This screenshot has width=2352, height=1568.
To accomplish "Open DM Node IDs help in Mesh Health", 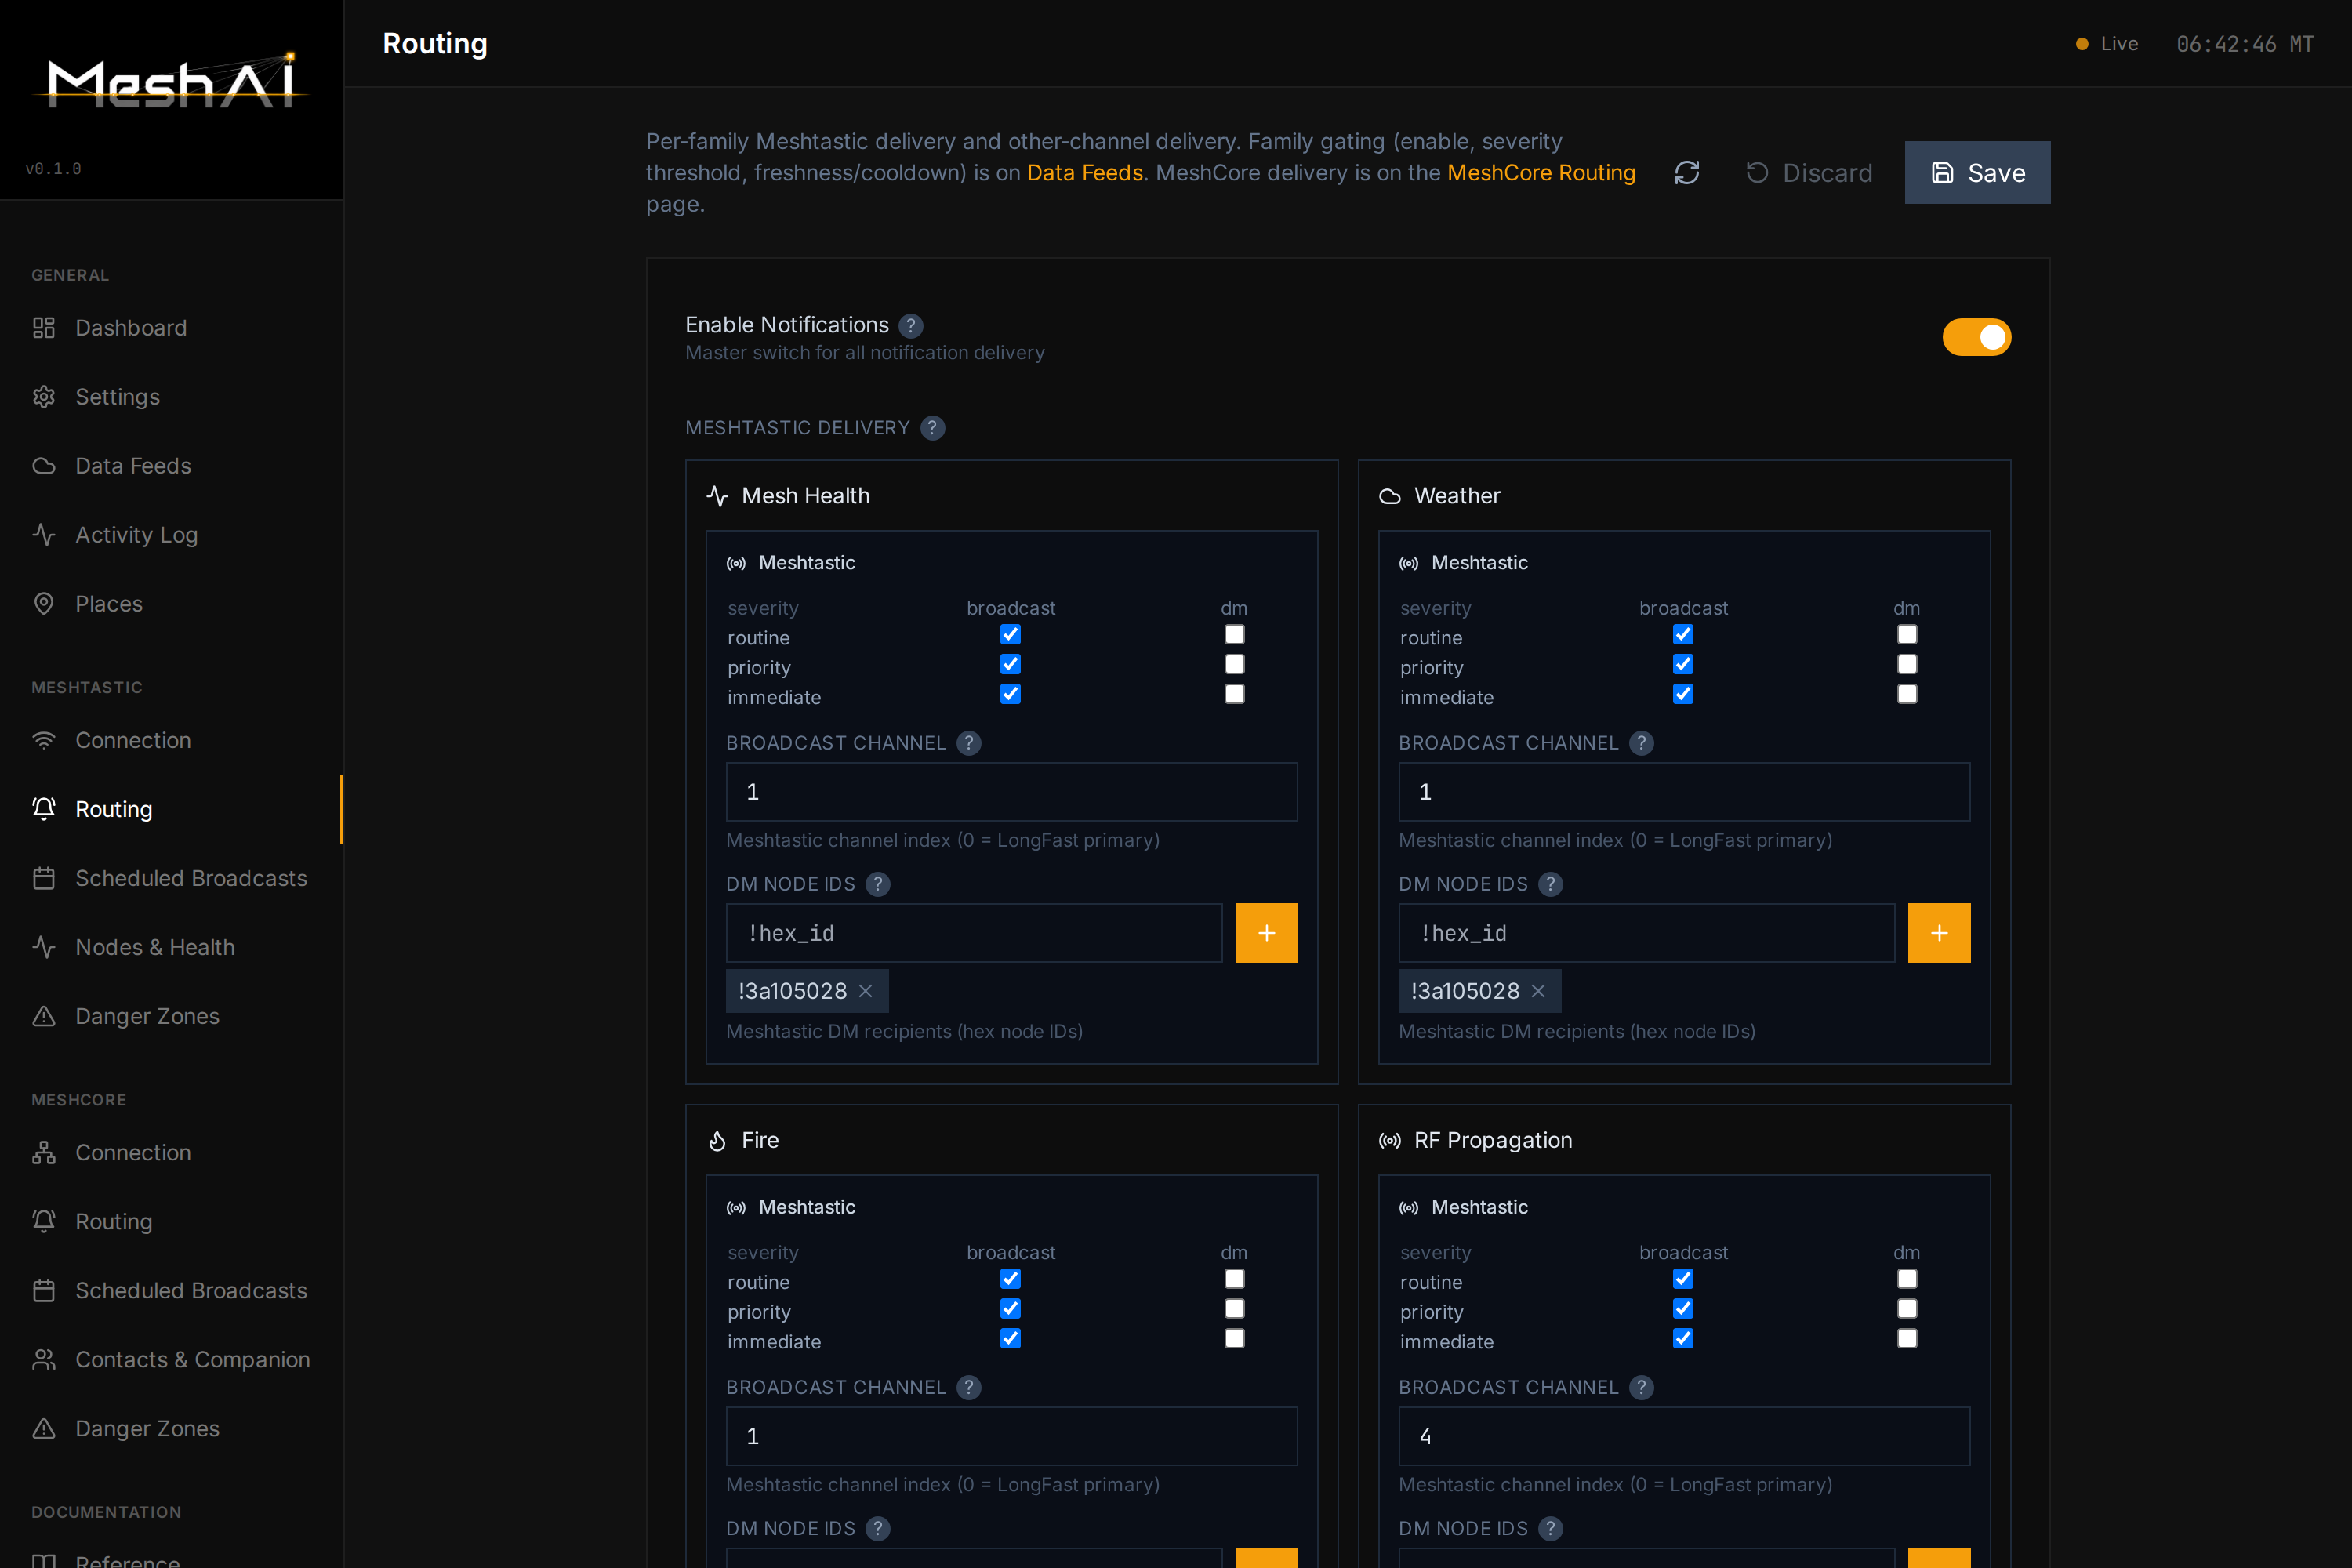I will (877, 884).
